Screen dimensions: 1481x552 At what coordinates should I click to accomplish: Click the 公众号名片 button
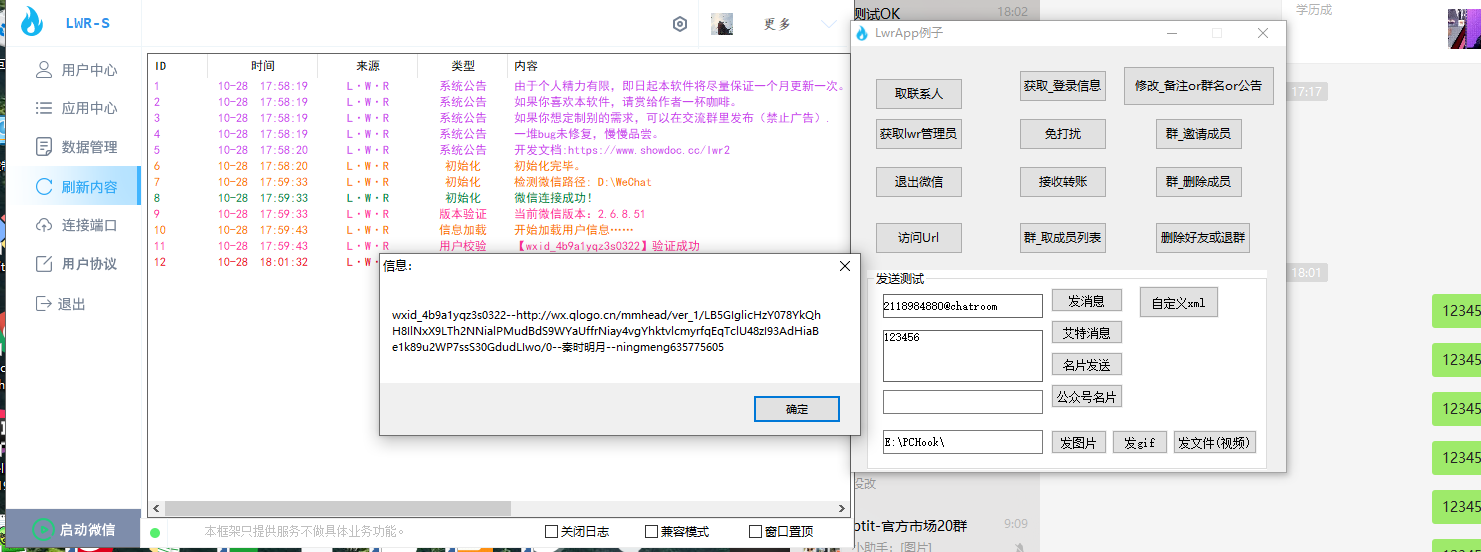point(1086,397)
